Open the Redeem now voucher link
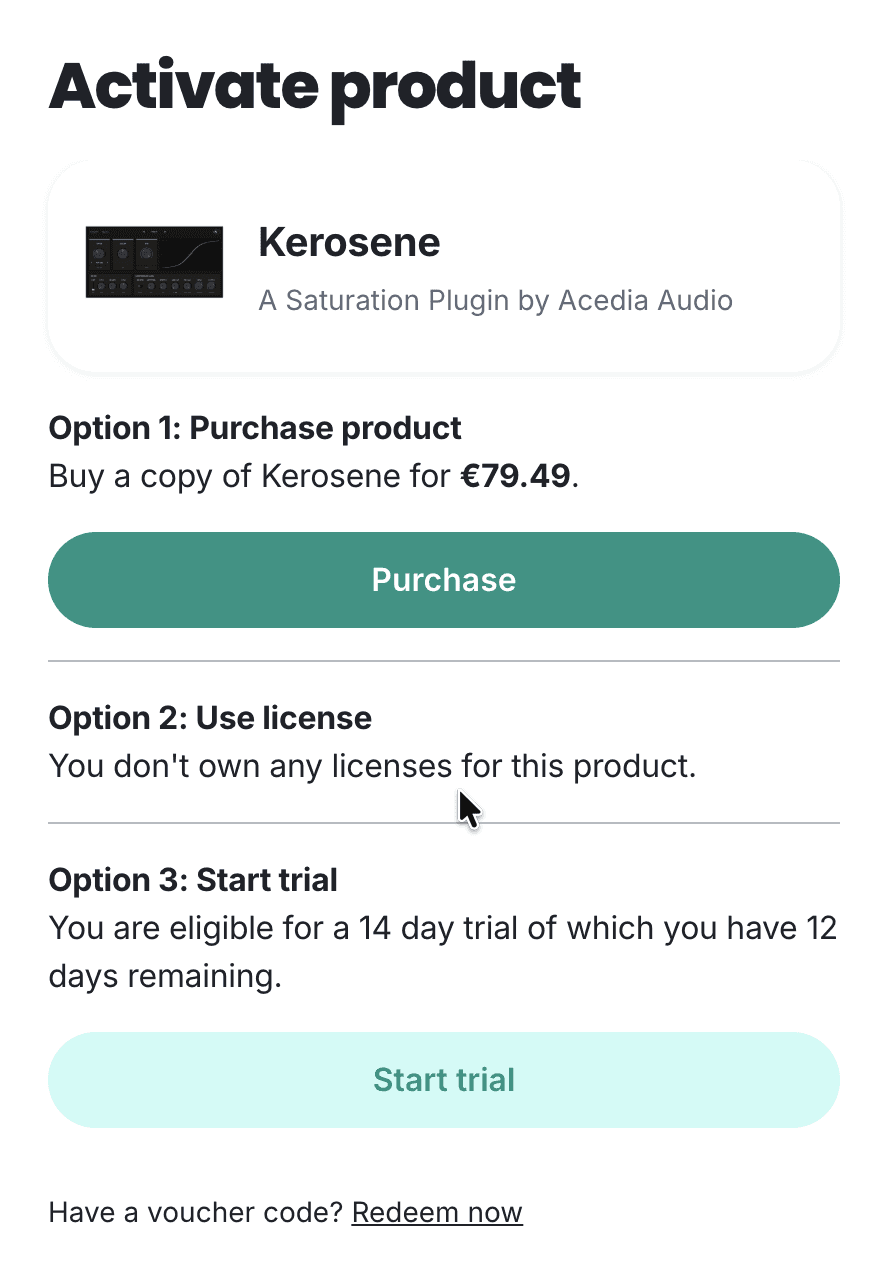 pyautogui.click(x=437, y=1212)
